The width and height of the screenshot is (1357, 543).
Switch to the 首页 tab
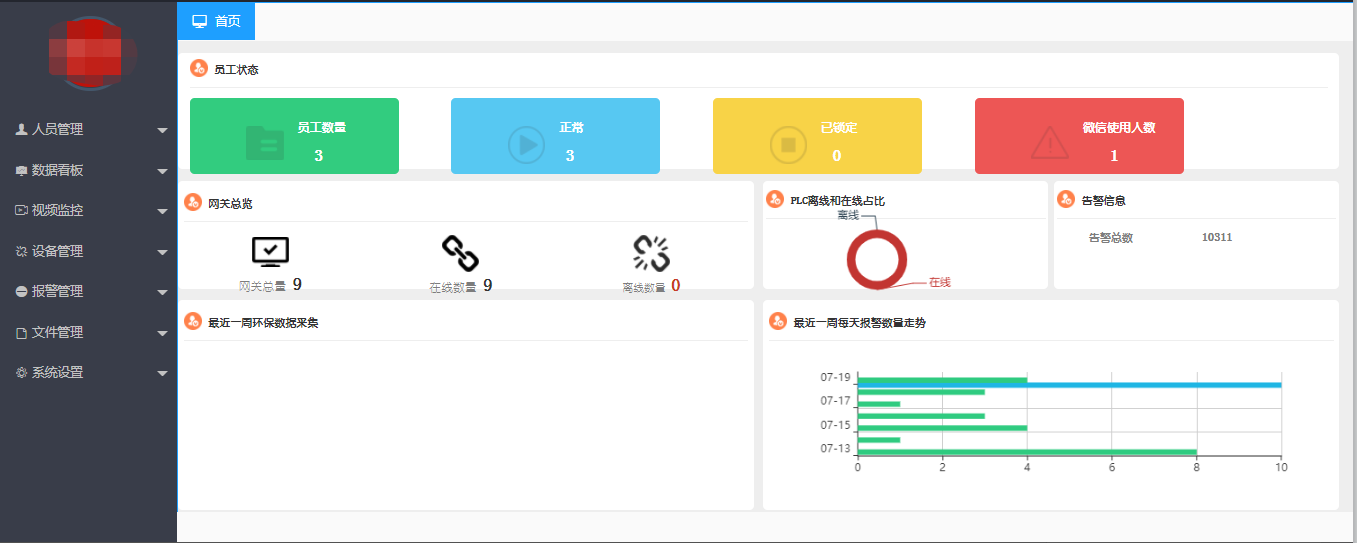216,21
